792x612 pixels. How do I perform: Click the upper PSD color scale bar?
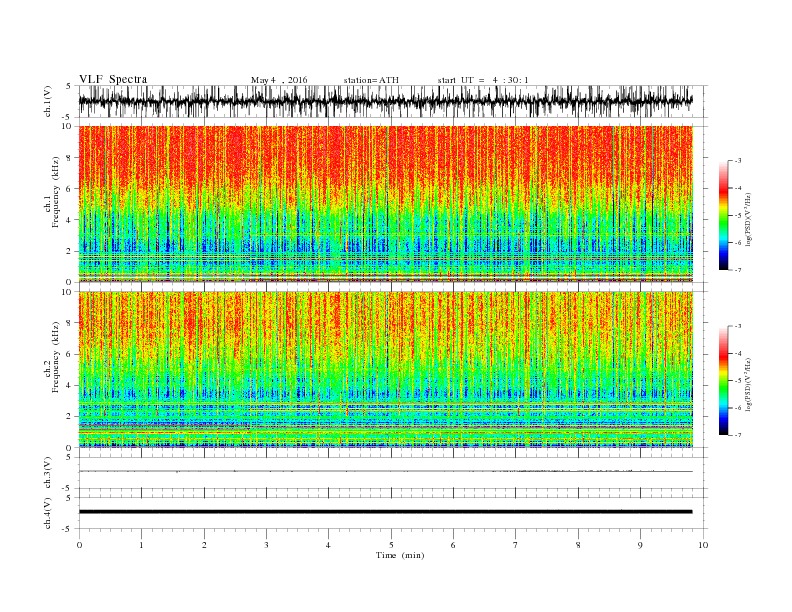(x=723, y=215)
